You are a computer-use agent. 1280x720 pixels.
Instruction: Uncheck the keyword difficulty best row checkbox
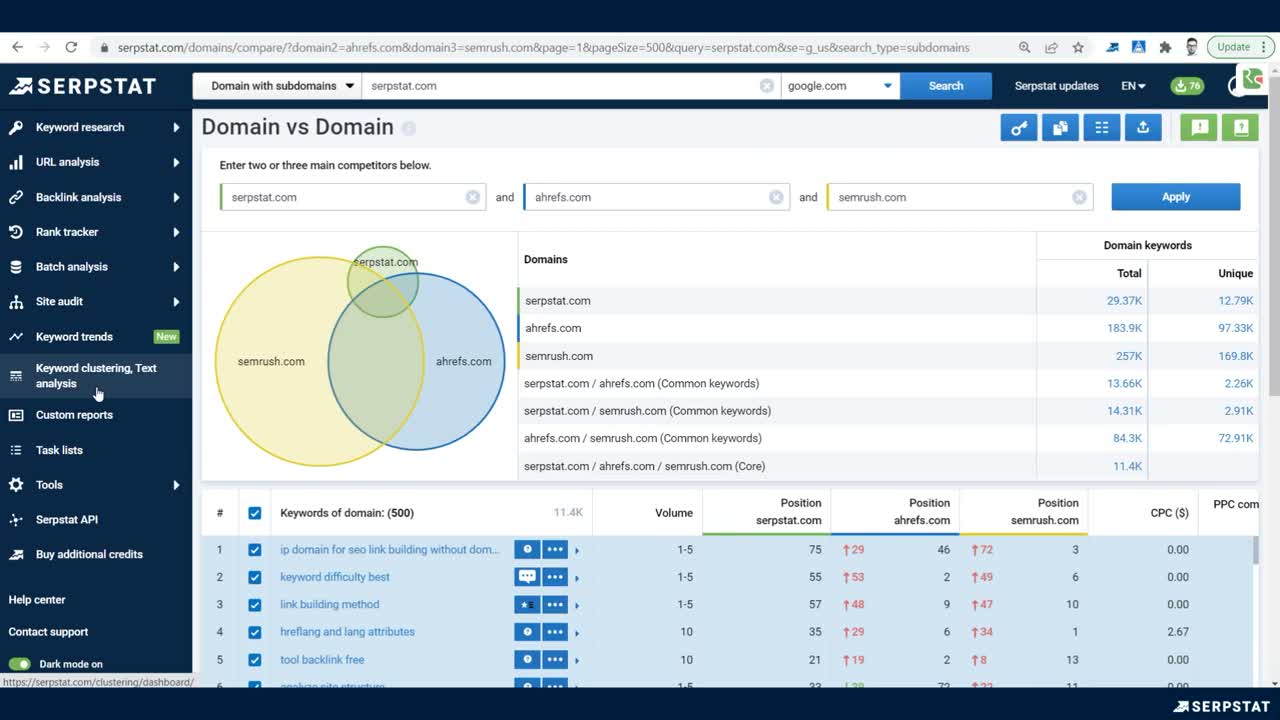click(255, 577)
